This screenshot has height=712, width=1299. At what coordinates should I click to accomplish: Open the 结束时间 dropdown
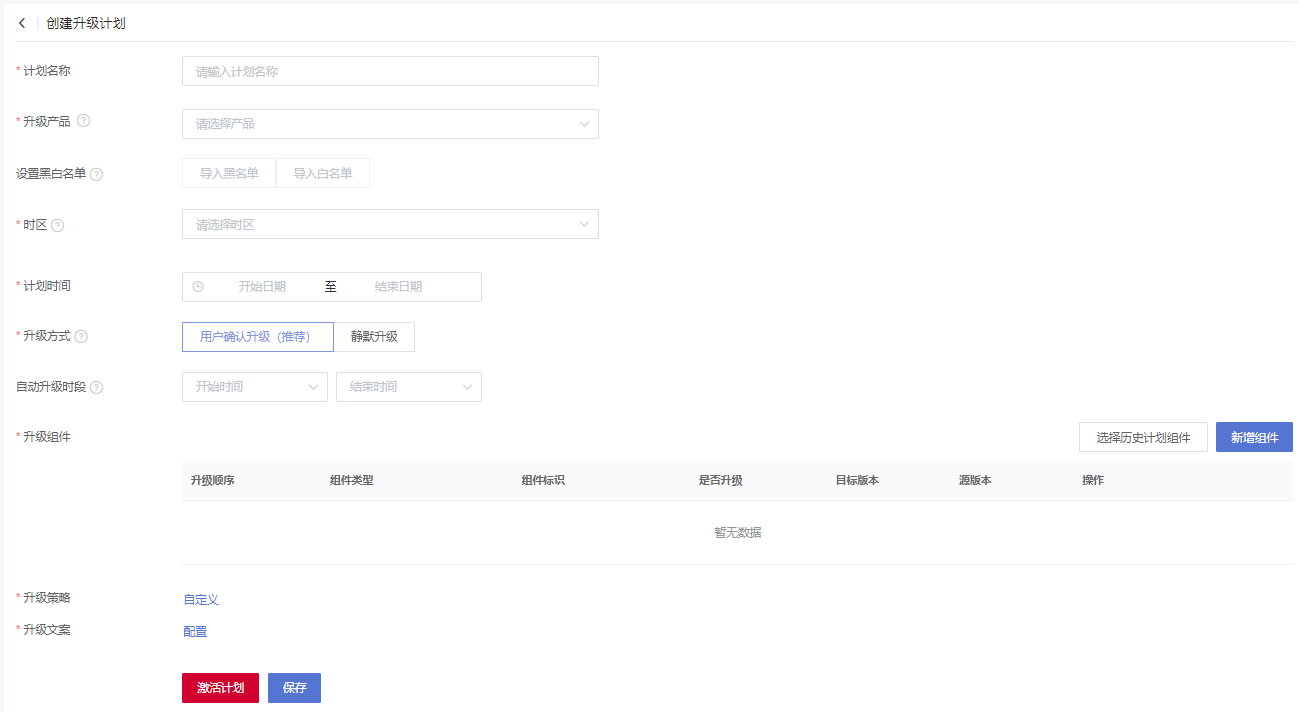(409, 387)
